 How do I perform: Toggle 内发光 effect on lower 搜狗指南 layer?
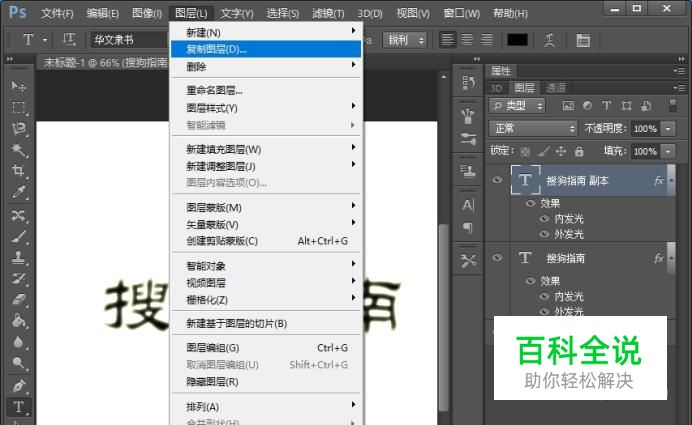pyautogui.click(x=545, y=297)
